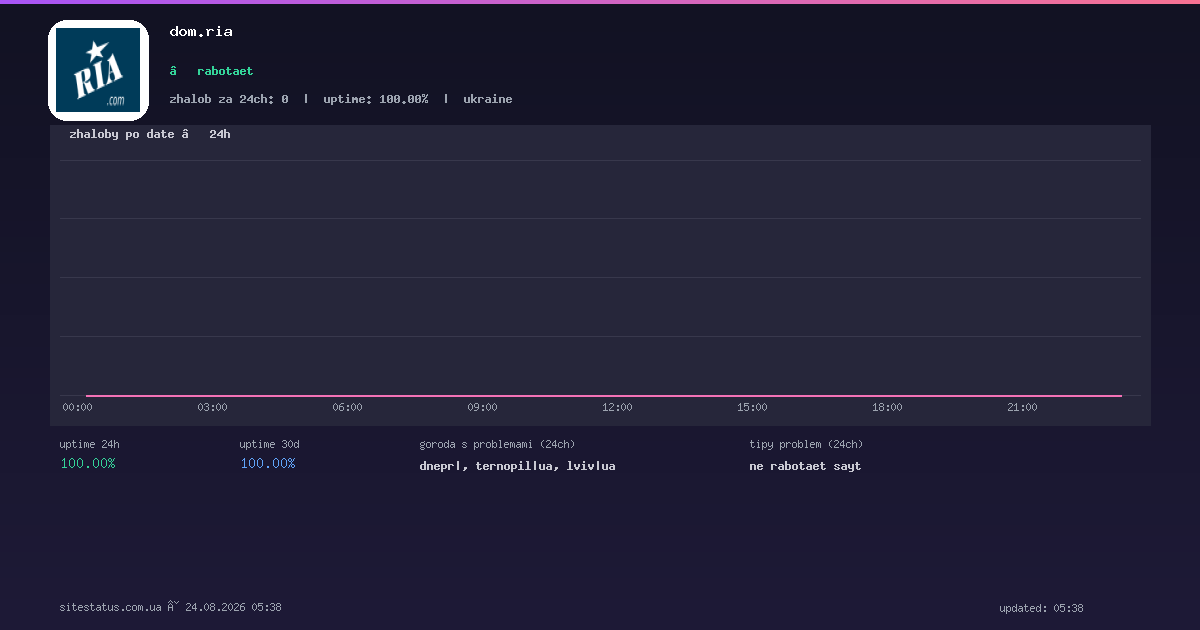Click the cities list 'dneprl, ternopillua, lvivlua'

pos(517,466)
